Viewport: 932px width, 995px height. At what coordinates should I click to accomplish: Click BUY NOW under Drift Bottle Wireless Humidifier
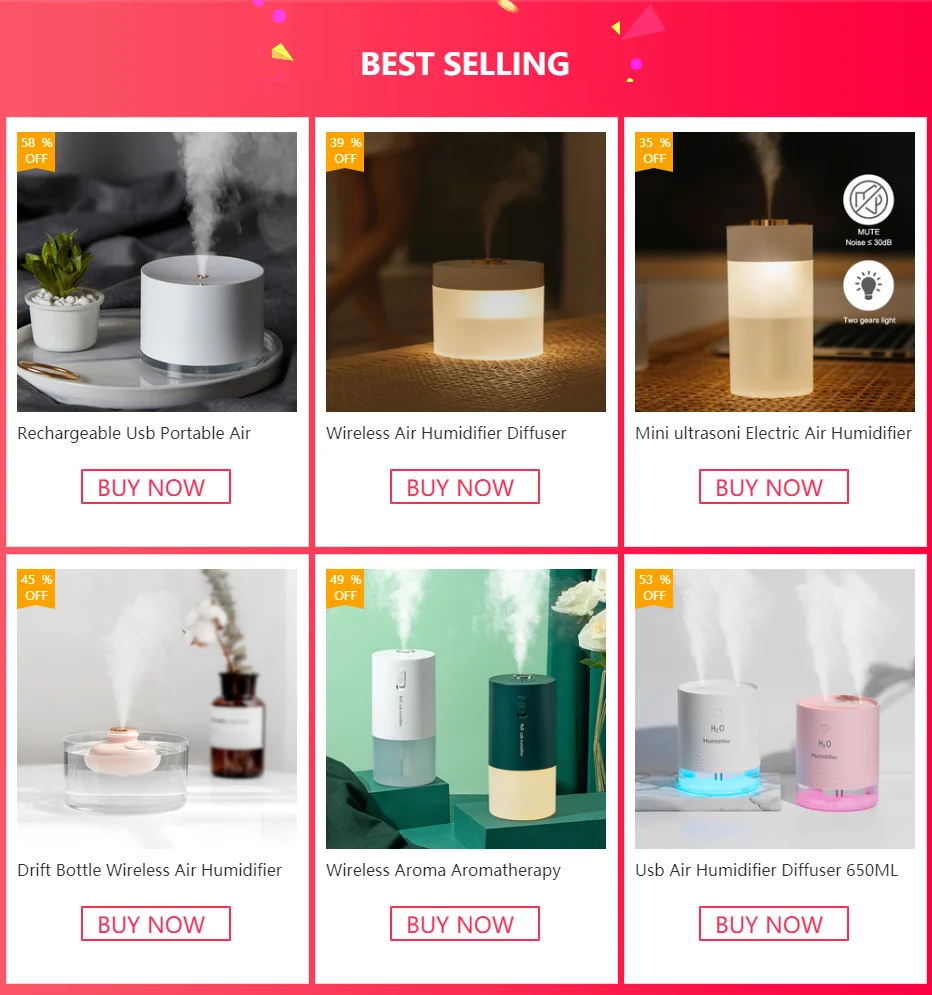(155, 924)
